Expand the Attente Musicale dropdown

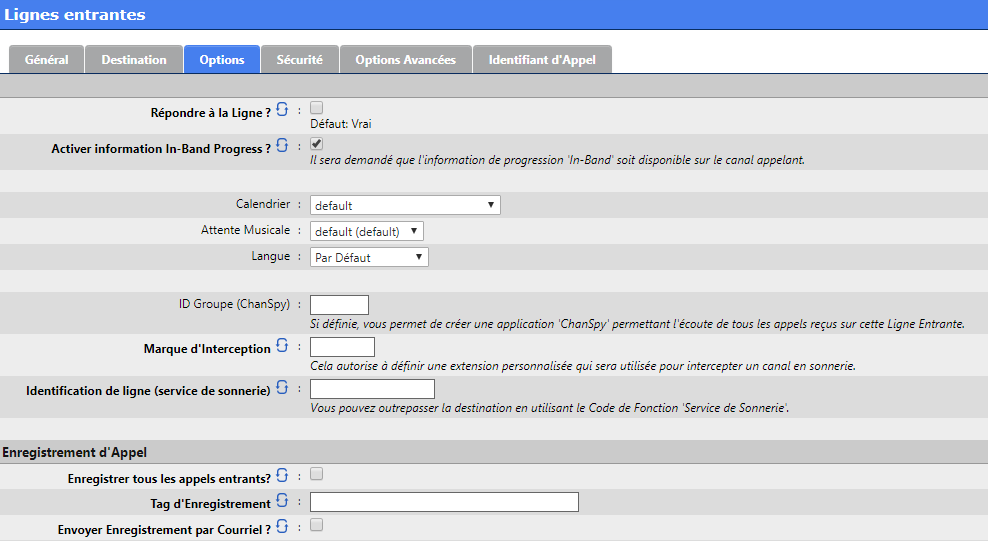click(x=367, y=231)
